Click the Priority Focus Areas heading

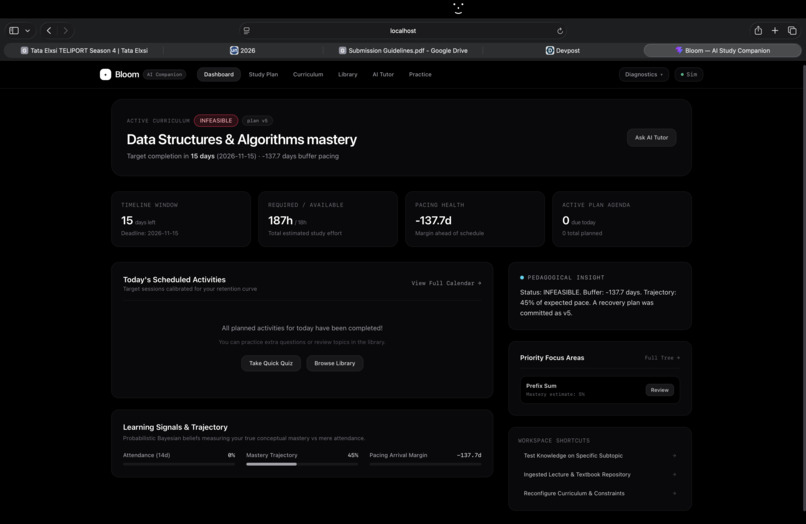tap(552, 358)
